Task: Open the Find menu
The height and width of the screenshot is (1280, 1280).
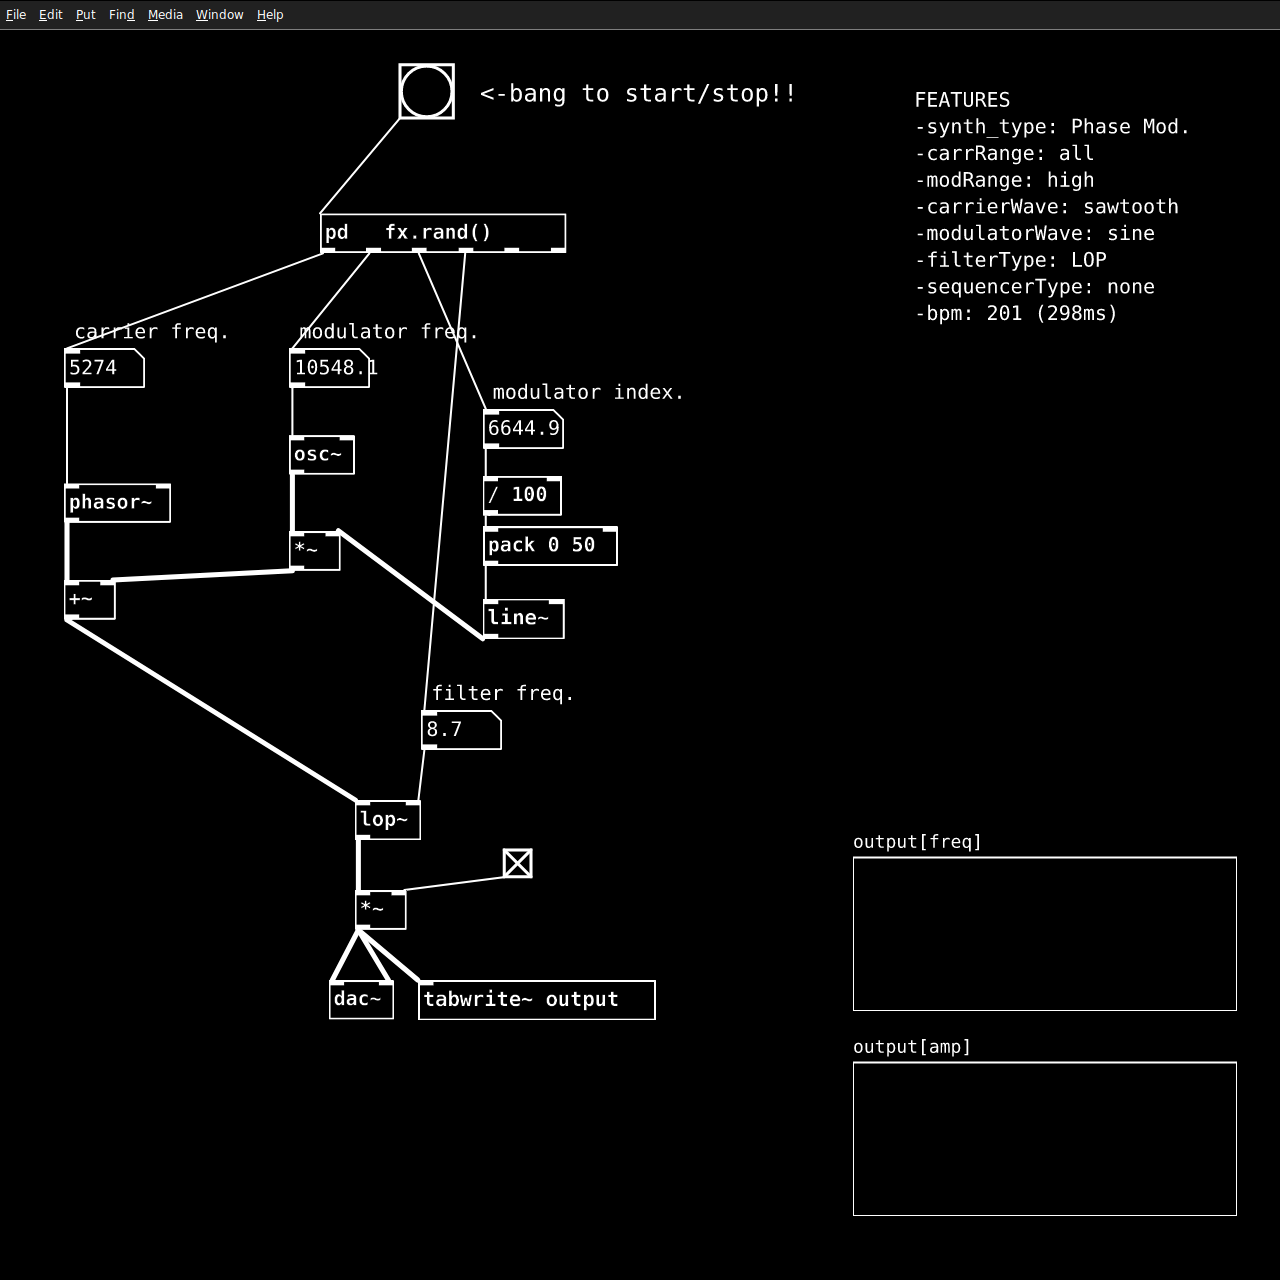Action: [x=122, y=15]
